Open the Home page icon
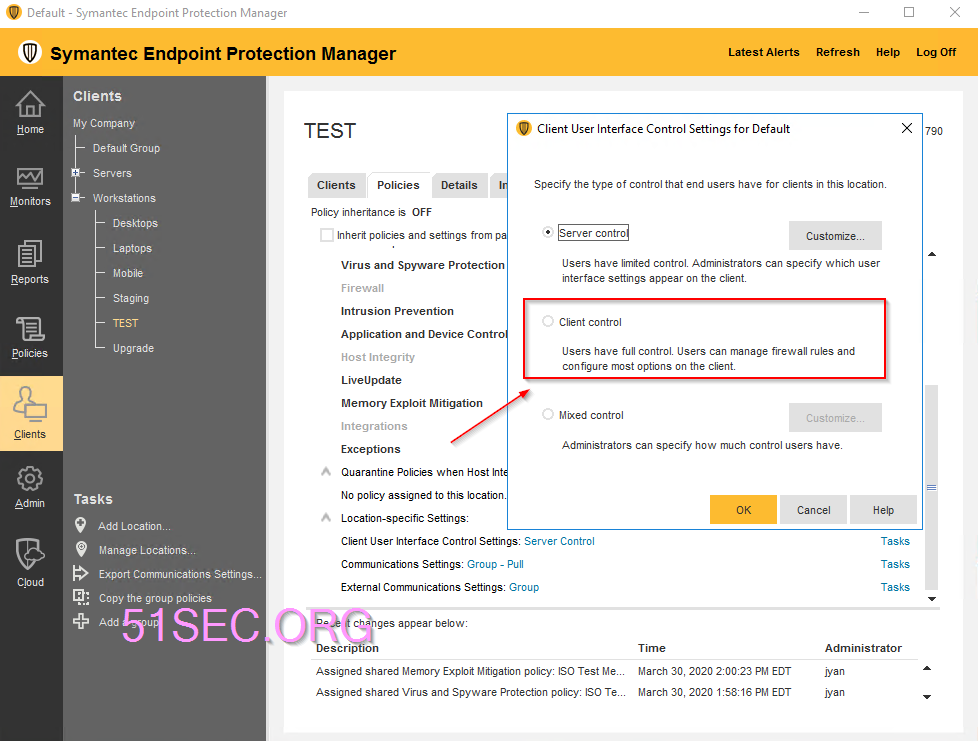Screen dimensions: 978x741 30,104
